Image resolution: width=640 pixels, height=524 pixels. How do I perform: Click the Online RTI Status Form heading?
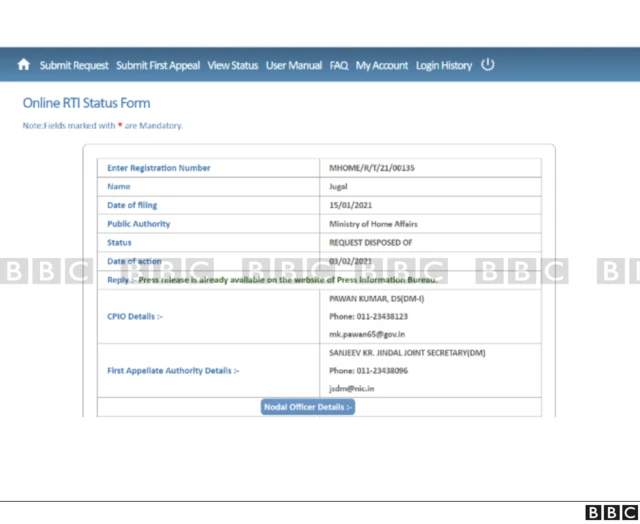pos(87,103)
